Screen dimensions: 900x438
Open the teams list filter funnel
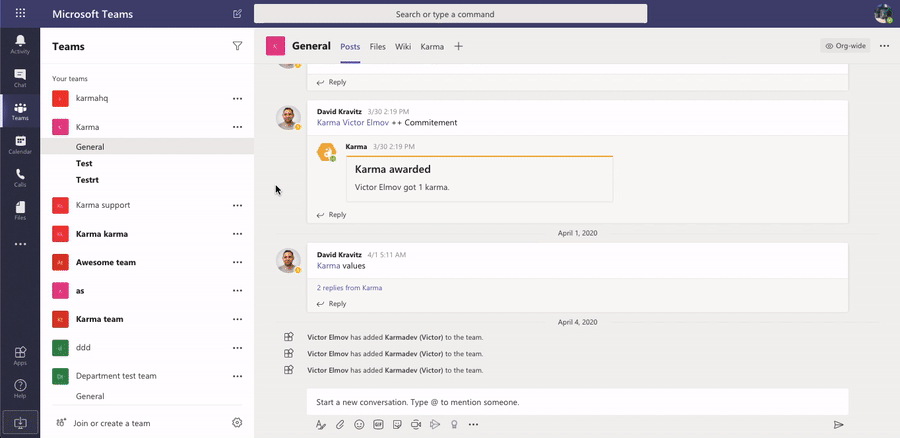click(x=237, y=46)
